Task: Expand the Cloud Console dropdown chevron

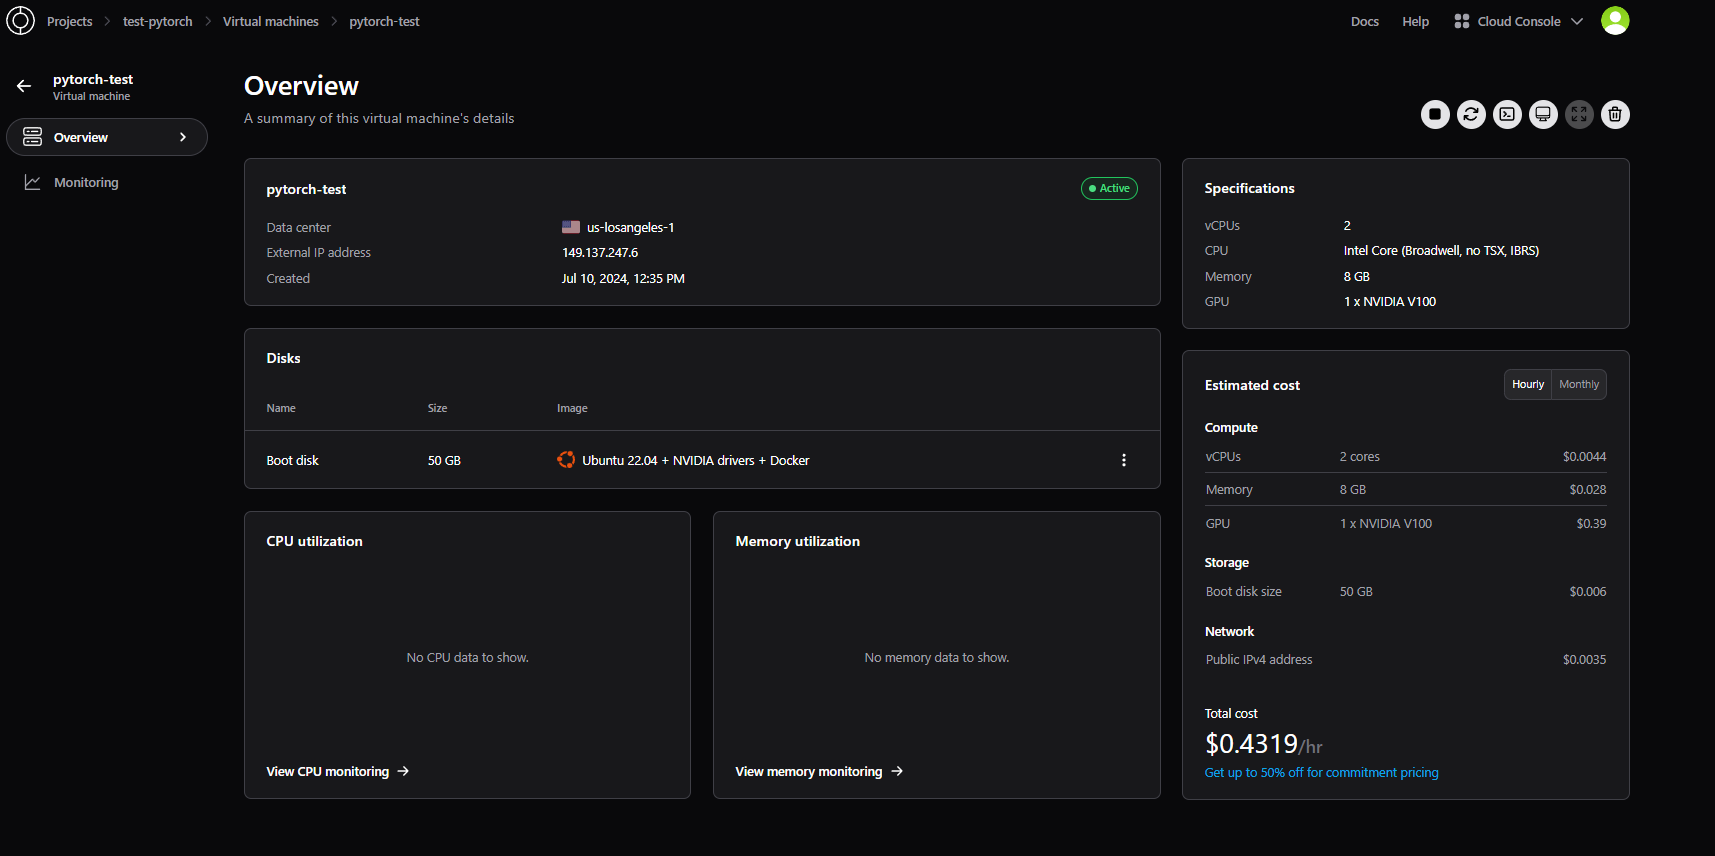Action: tap(1577, 21)
